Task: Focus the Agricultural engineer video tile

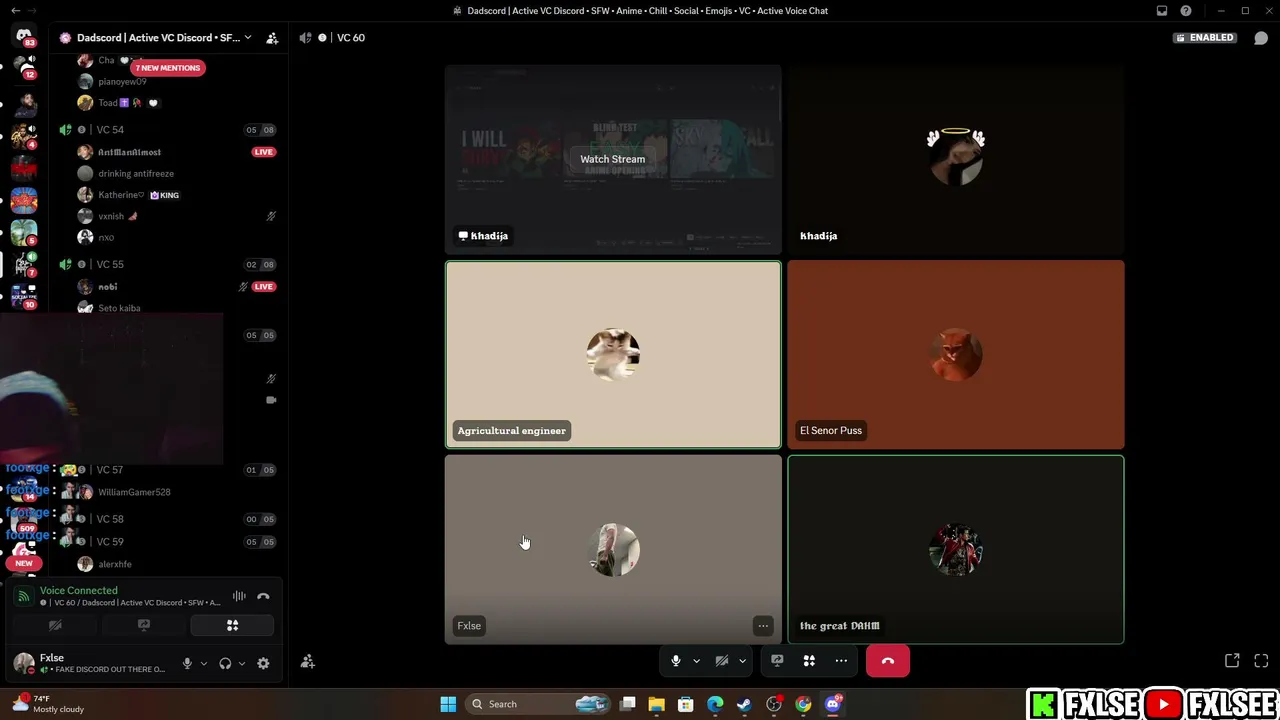Action: pos(613,354)
